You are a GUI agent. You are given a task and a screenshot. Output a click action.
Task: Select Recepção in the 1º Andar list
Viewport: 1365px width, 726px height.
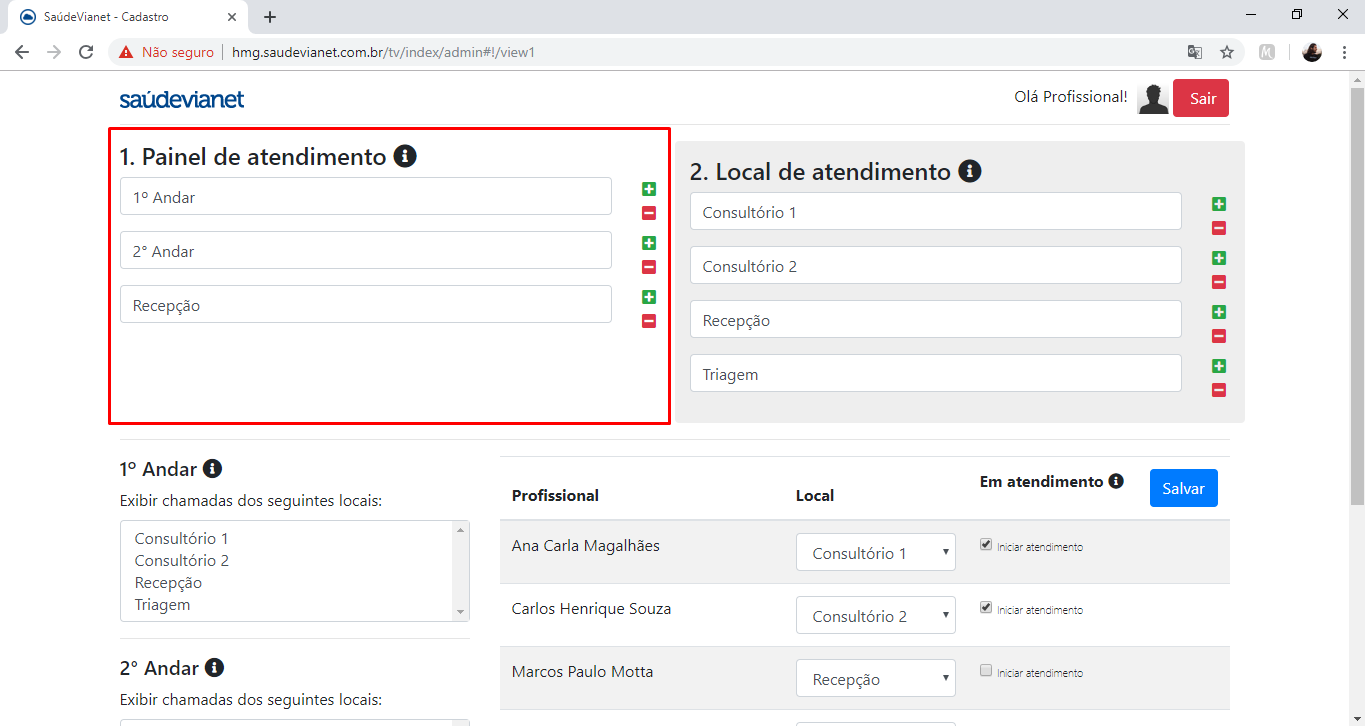pos(168,583)
